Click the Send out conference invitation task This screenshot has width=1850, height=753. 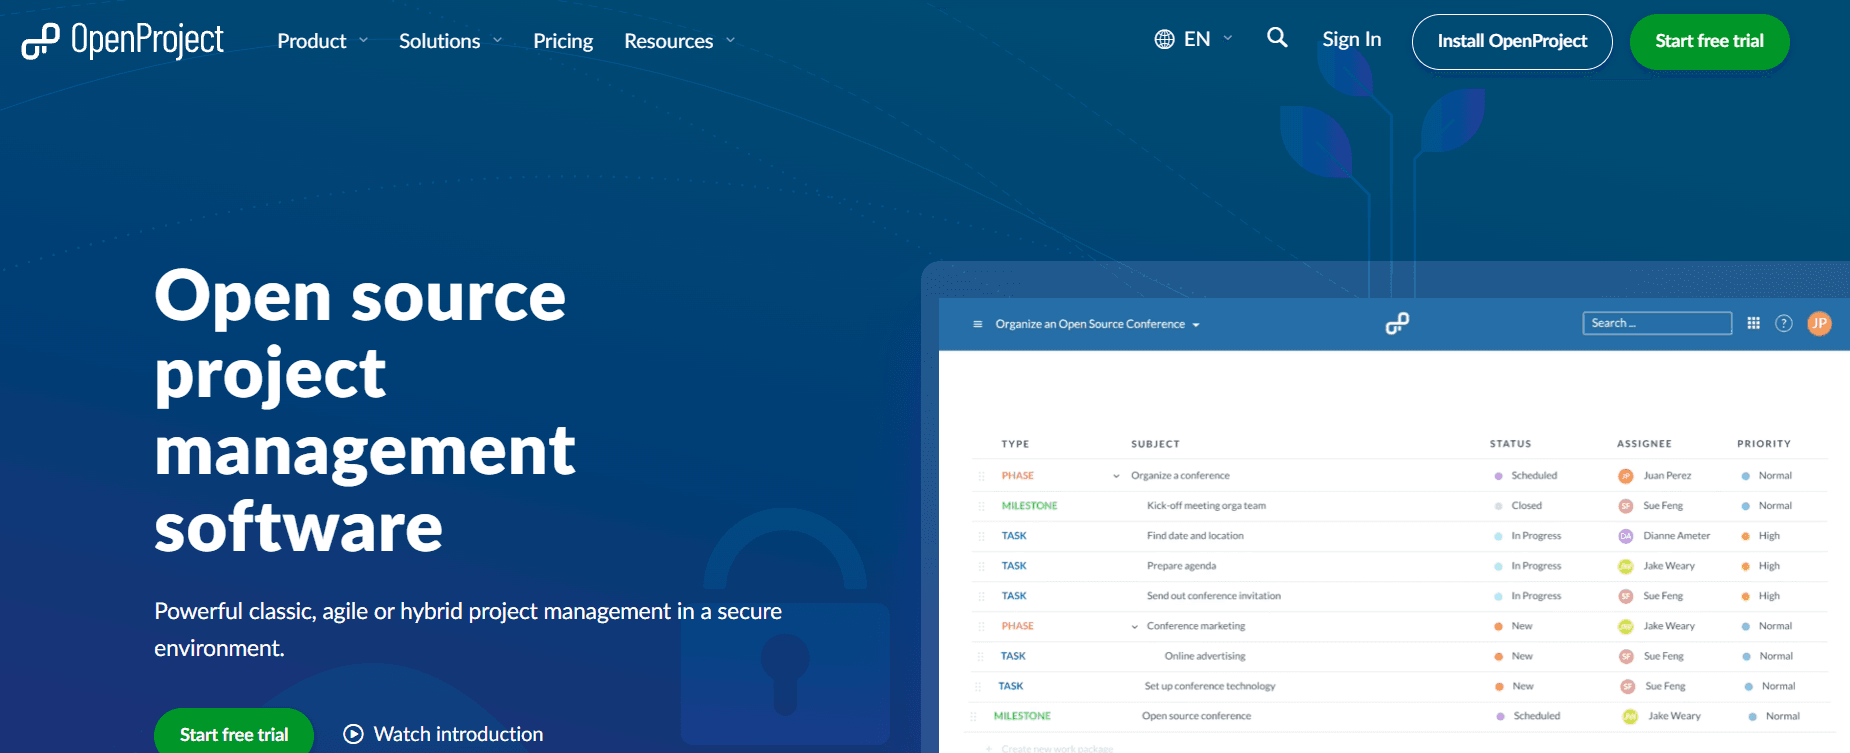1213,596
